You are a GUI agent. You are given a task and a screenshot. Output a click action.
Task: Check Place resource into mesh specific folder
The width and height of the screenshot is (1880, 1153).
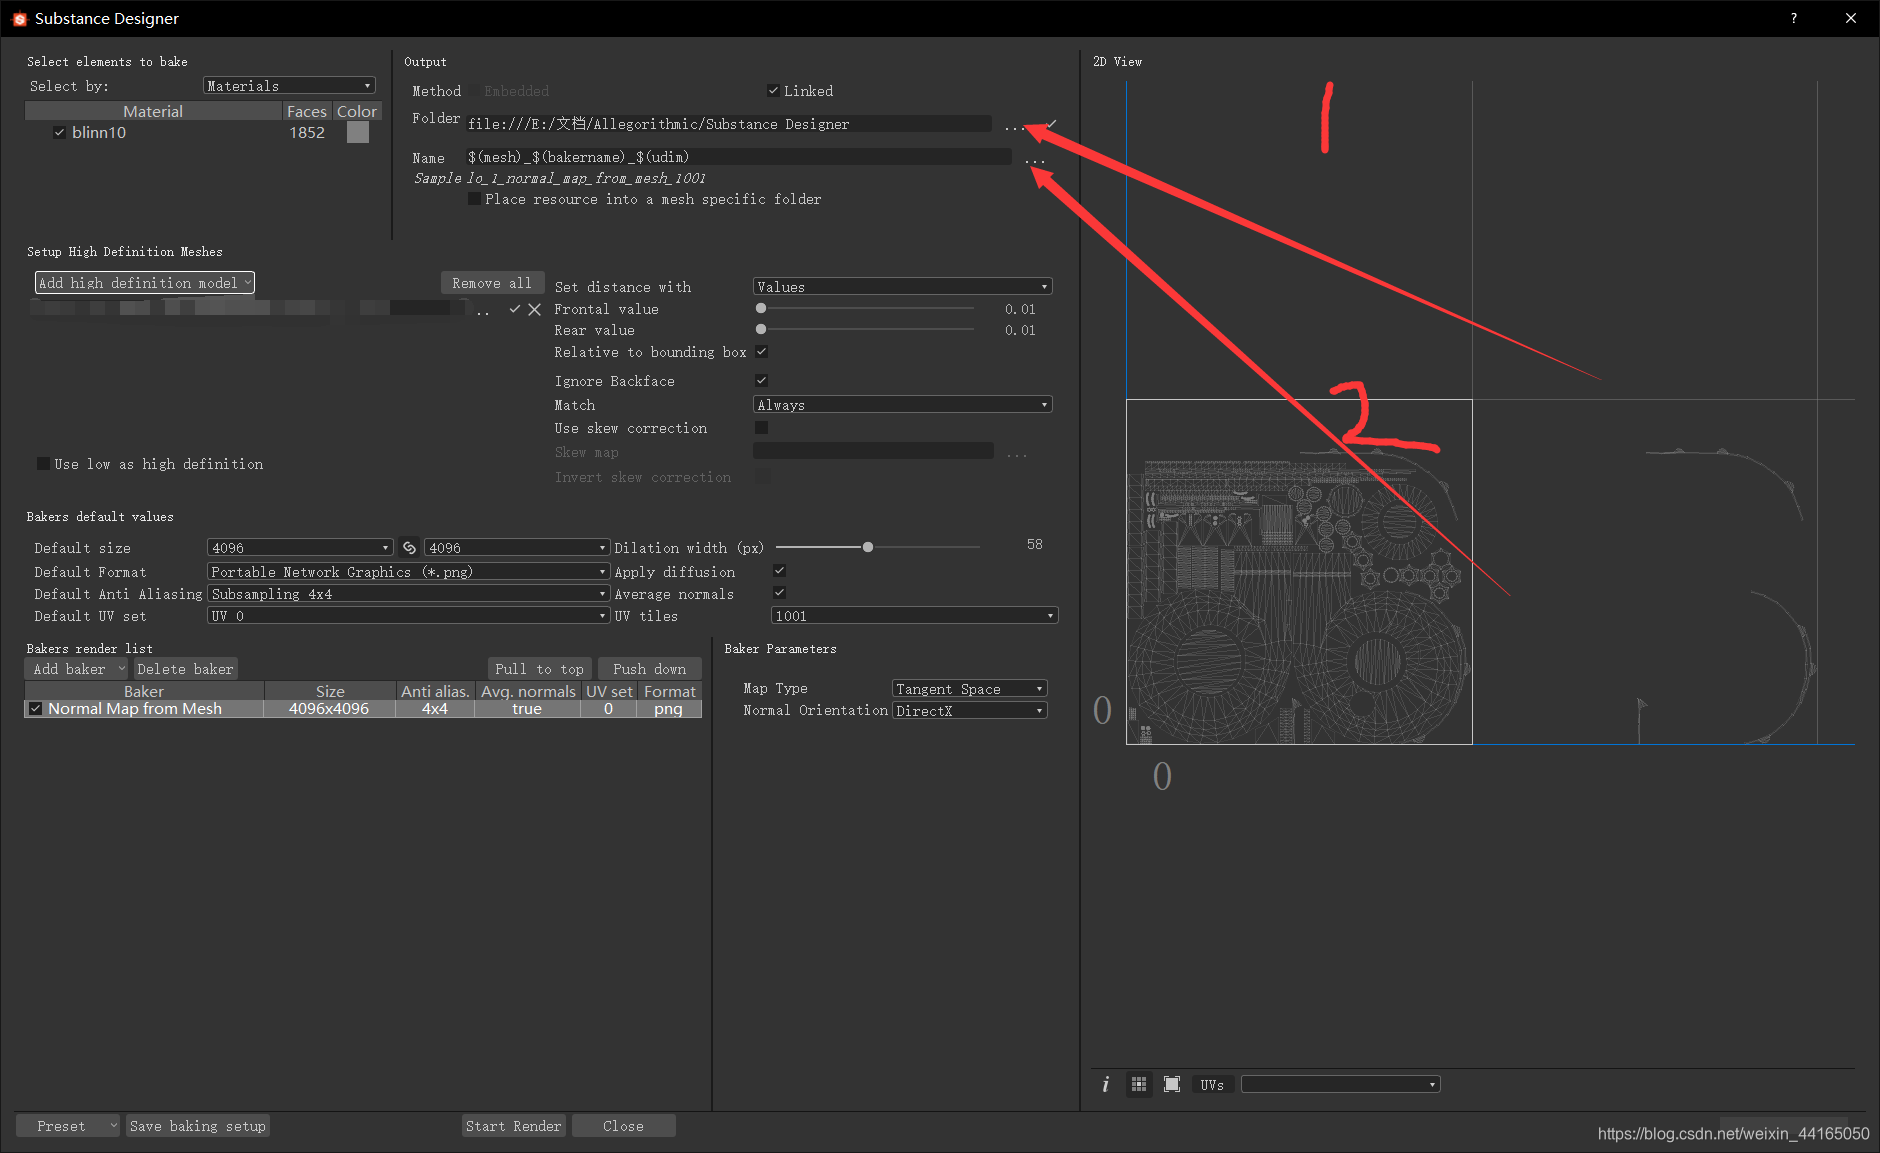coord(474,199)
